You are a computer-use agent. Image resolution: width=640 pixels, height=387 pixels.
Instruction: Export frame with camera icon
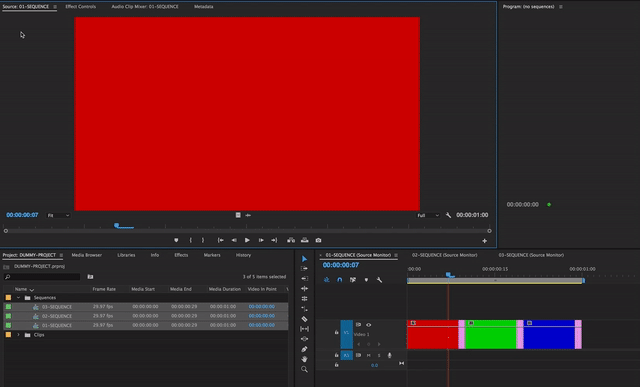pyautogui.click(x=318, y=240)
